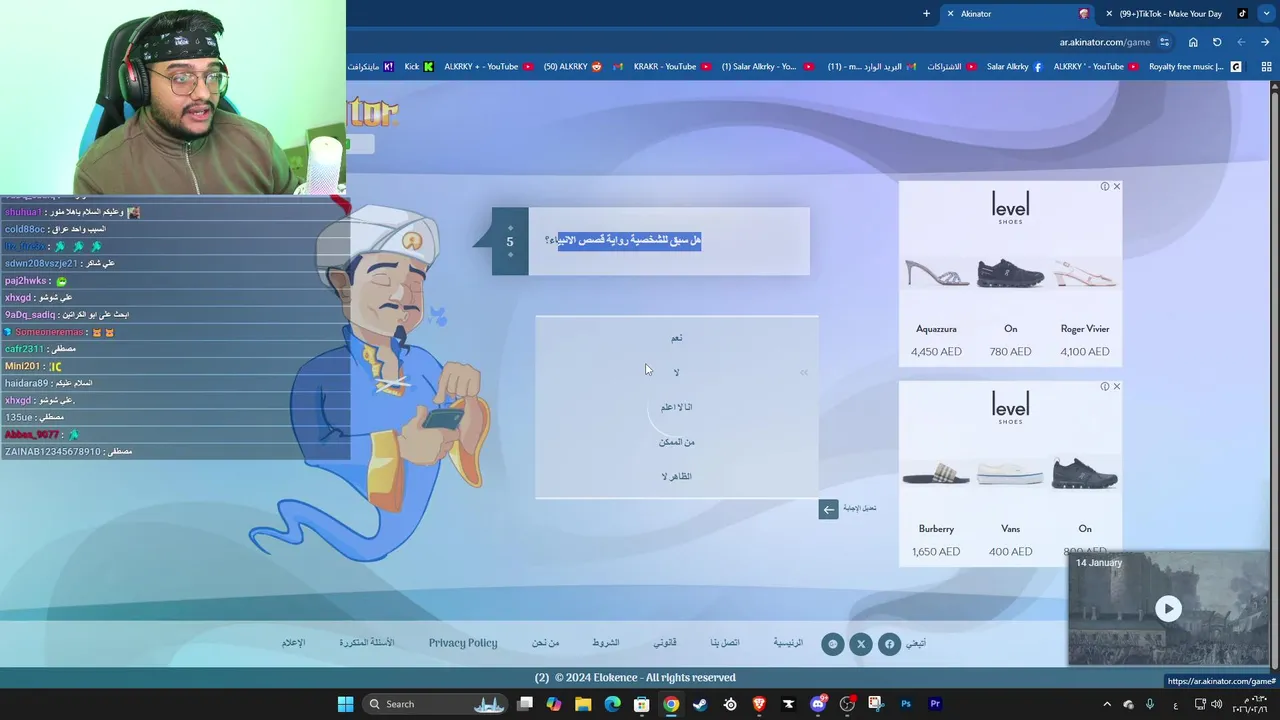Viewport: 1280px width, 720px height.
Task: Open File Explorer from the taskbar
Action: point(583,704)
